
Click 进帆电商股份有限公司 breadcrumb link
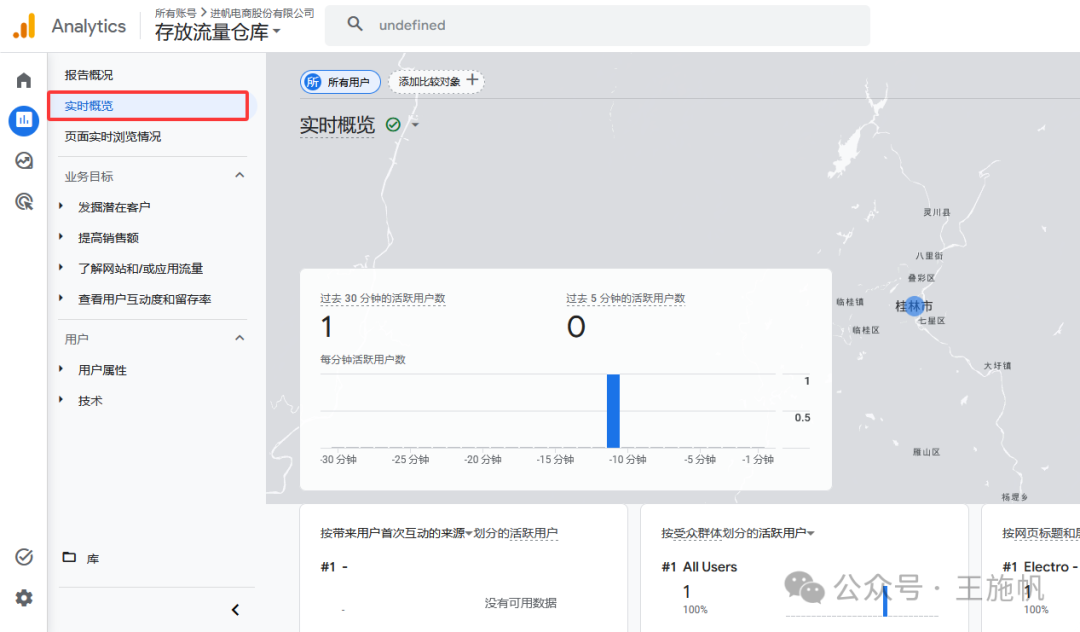coord(262,13)
